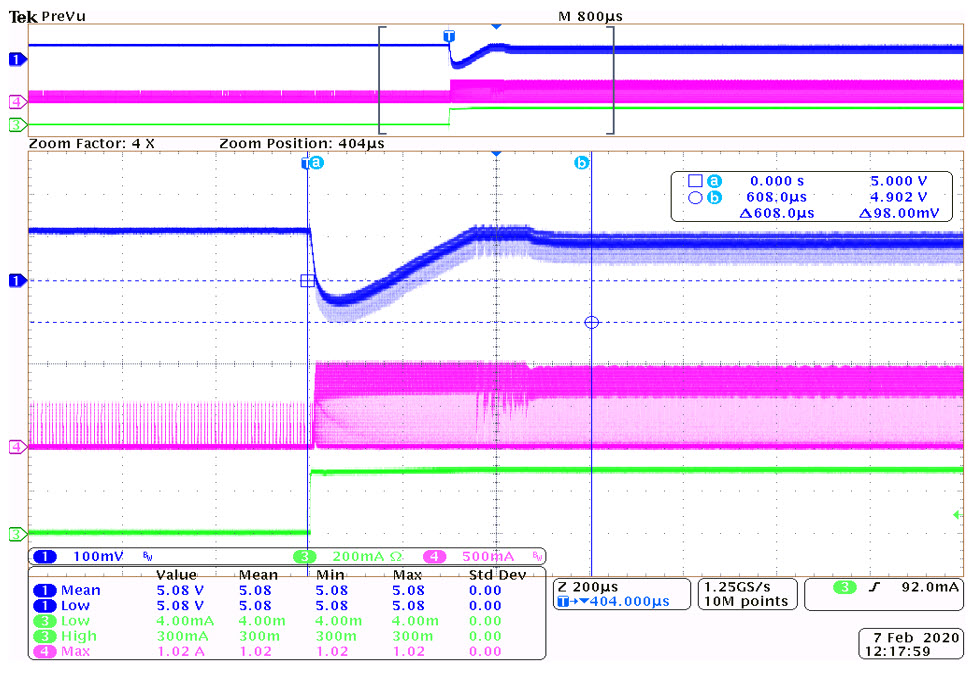The height and width of the screenshot is (676, 972).
Task: Click the left zoom bracket in overview window
Action: point(380,80)
